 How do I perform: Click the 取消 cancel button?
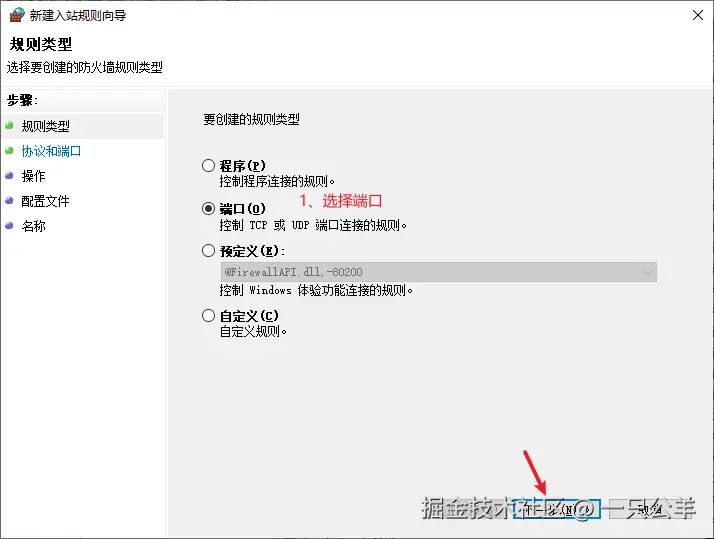[651, 509]
